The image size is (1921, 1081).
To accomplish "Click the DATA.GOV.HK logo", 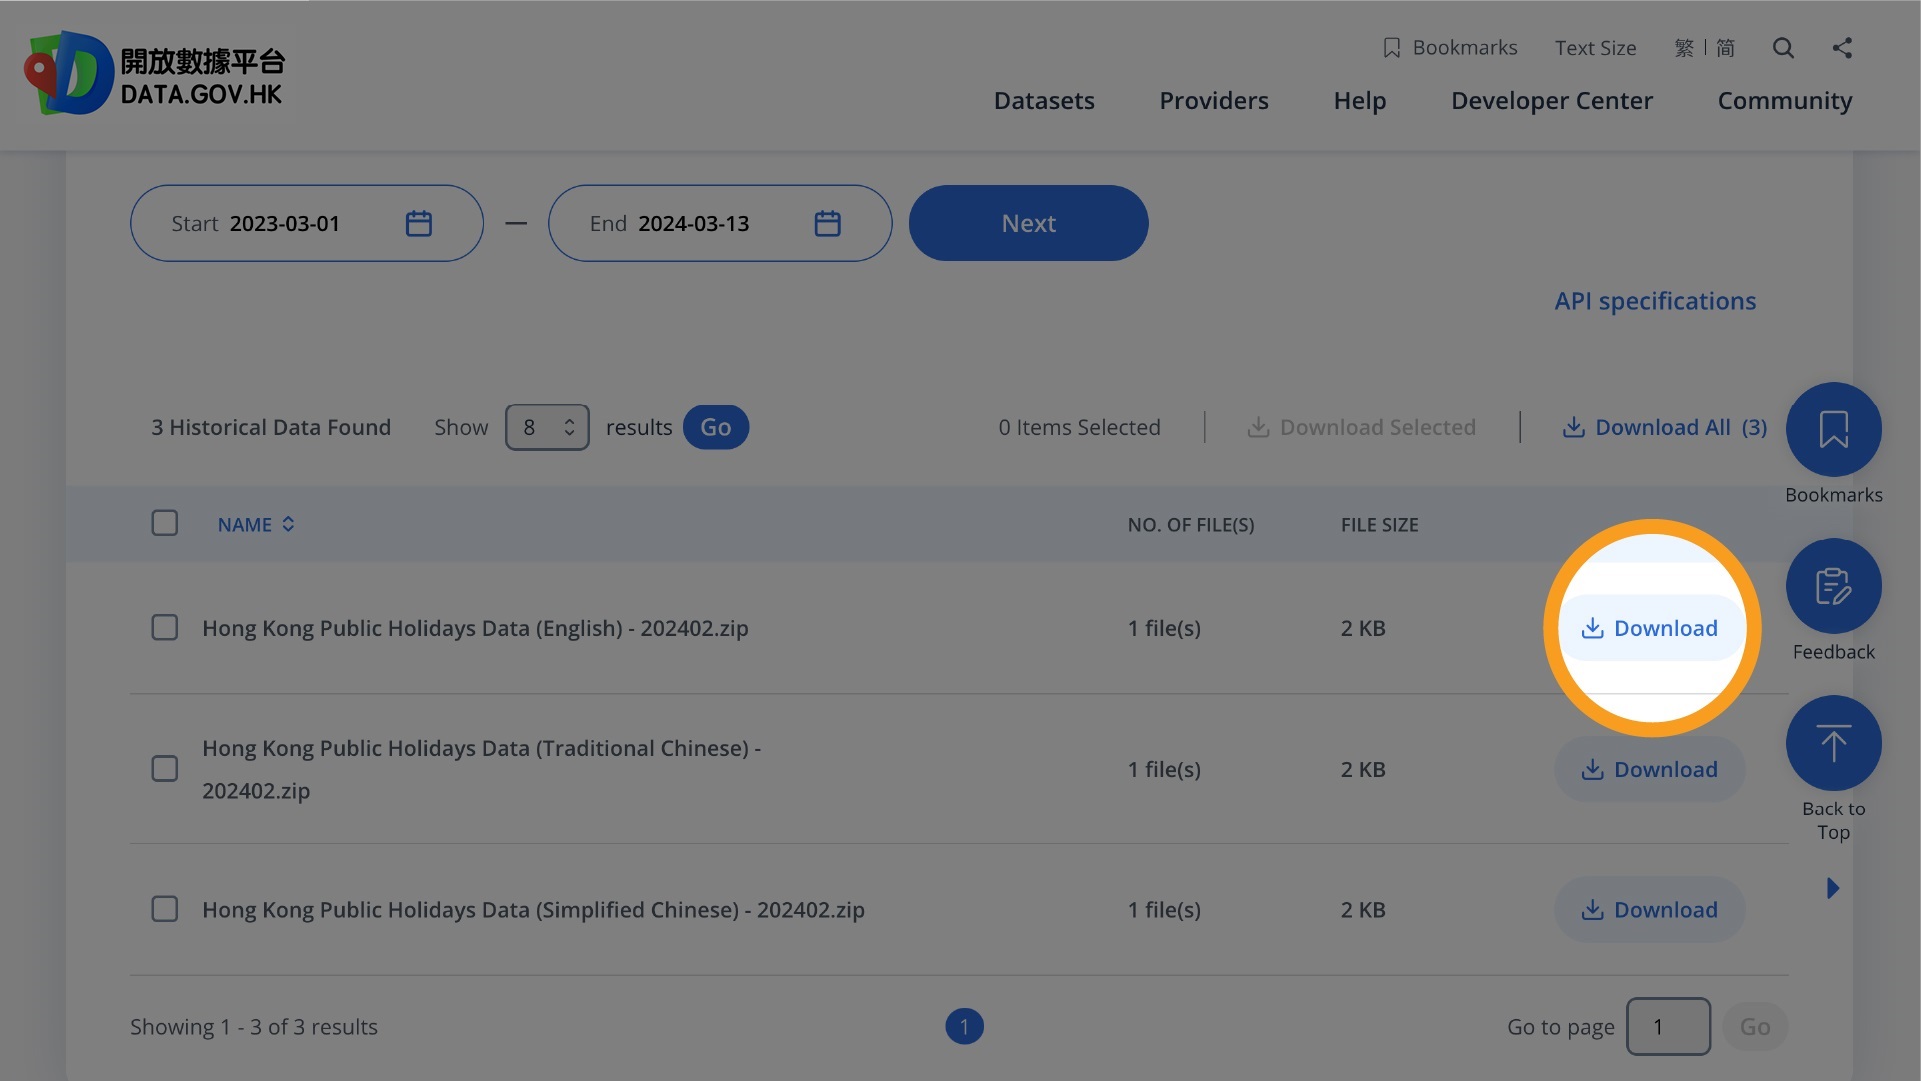I will (x=155, y=73).
